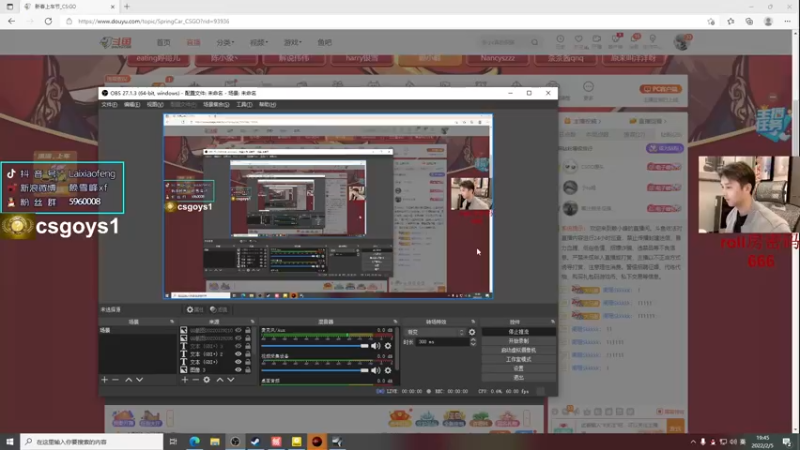This screenshot has height=450, width=800.
Task: Click the Windows Start button
Action: click(x=10, y=441)
